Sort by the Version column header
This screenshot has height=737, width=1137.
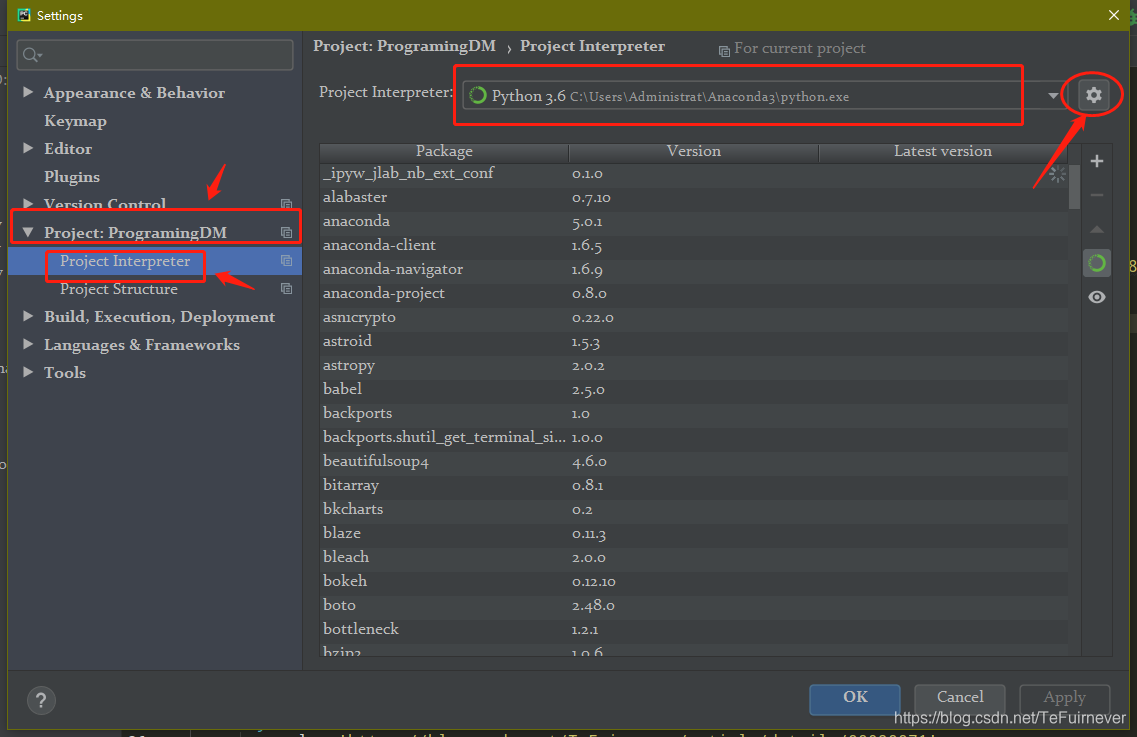pyautogui.click(x=694, y=152)
